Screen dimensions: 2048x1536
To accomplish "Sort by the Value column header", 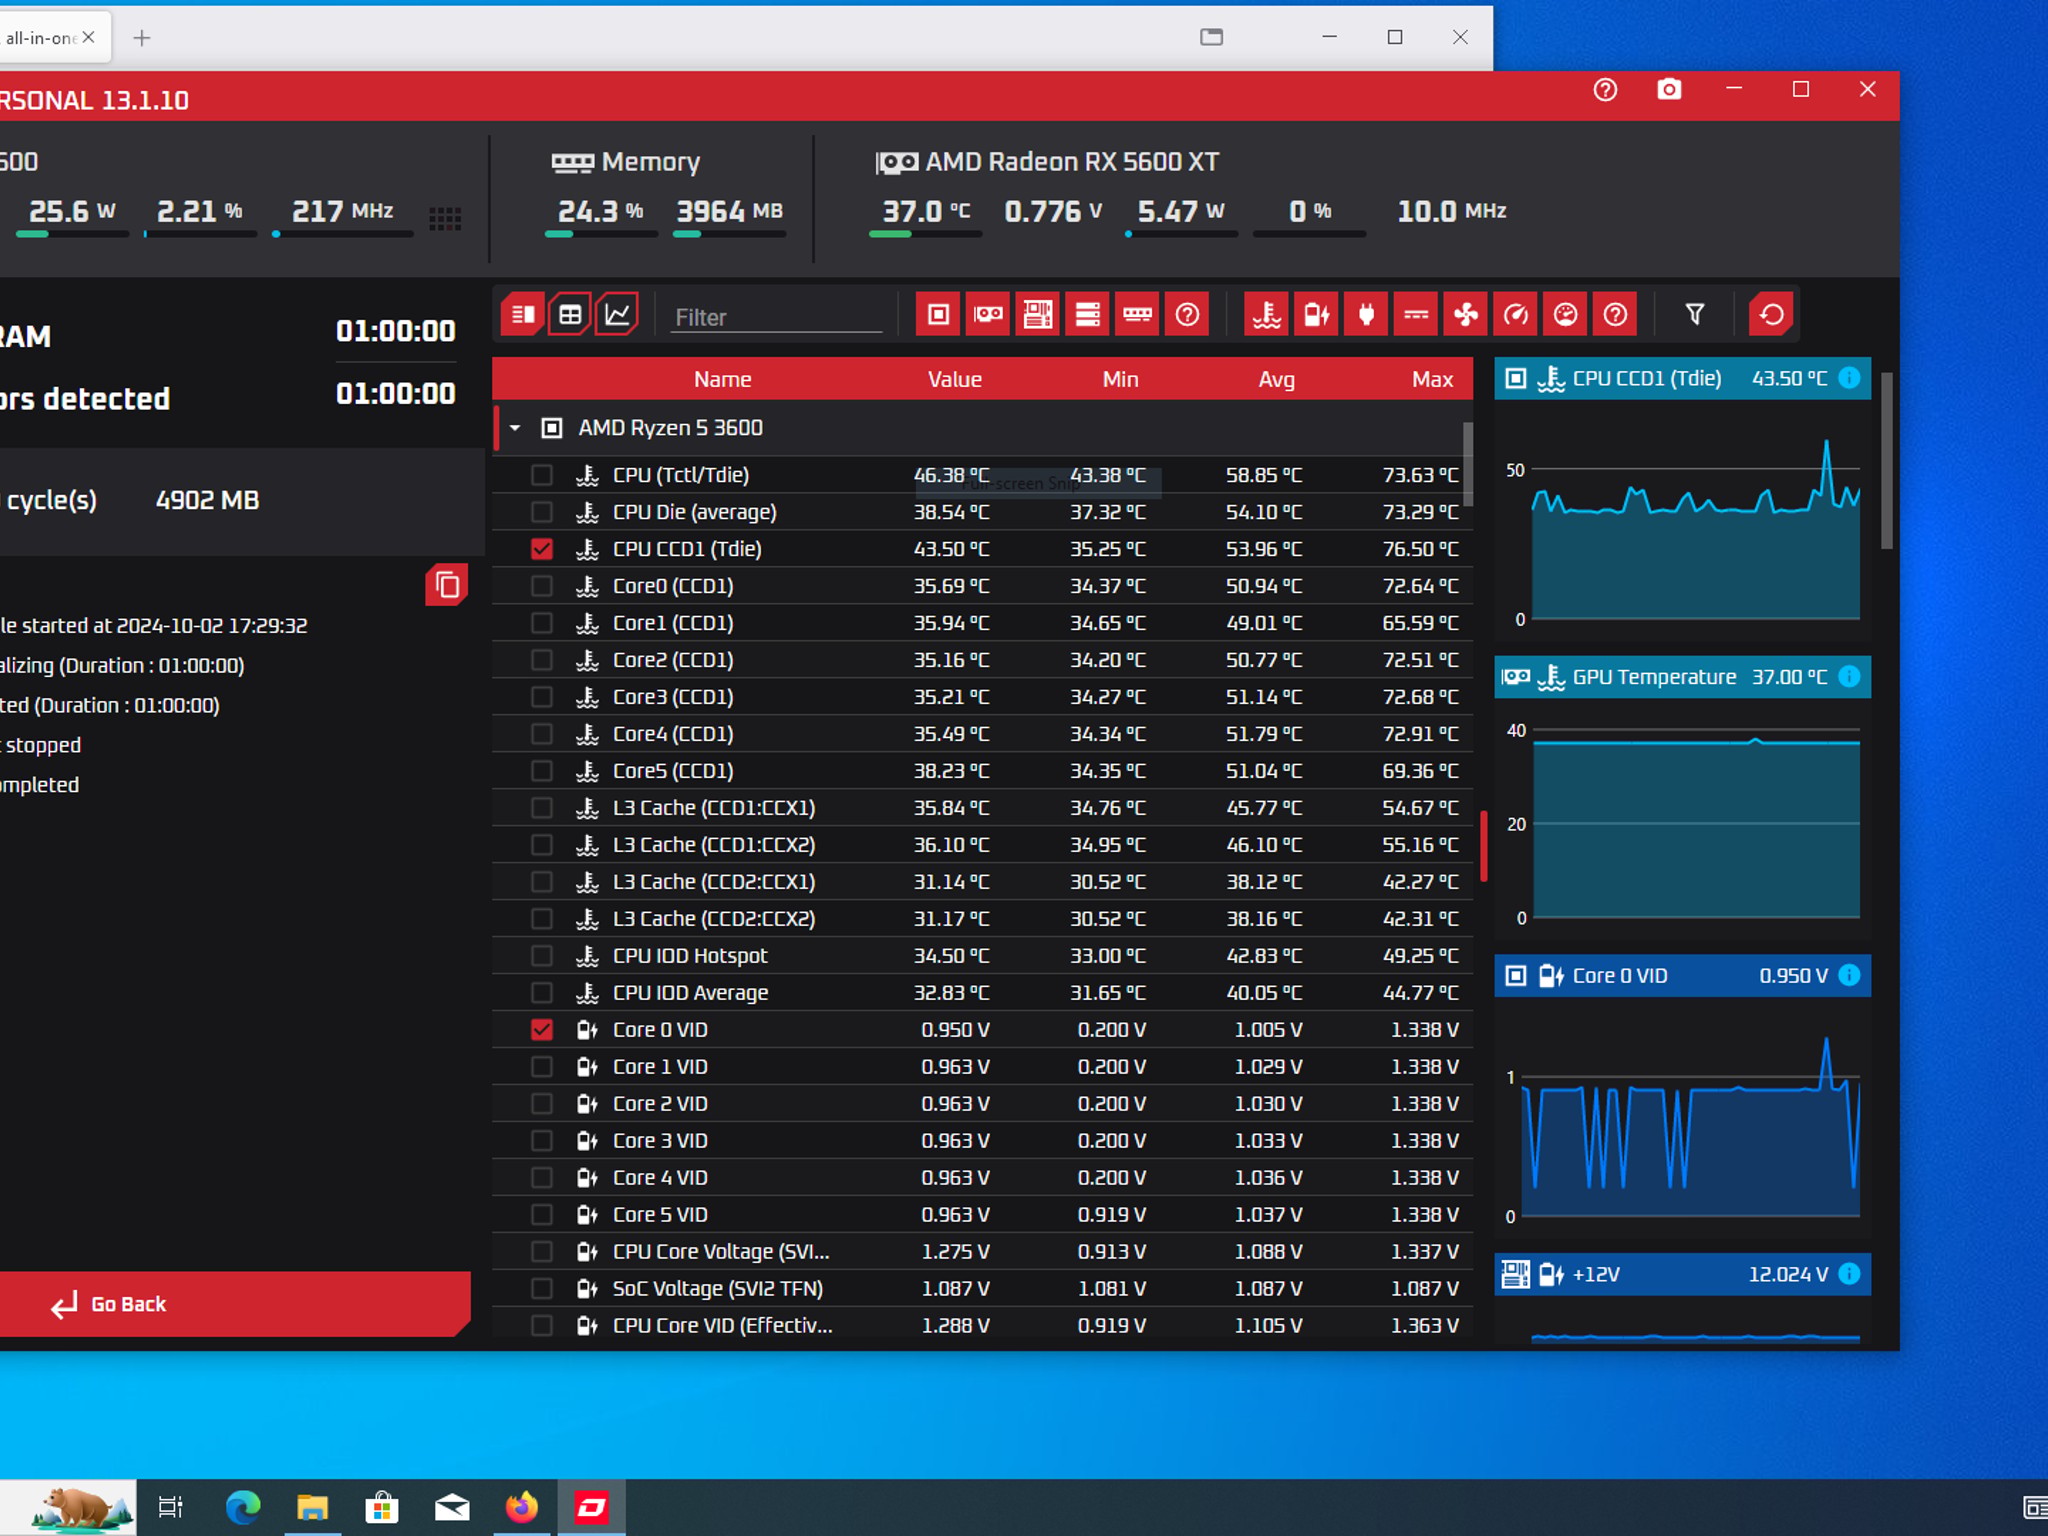I will click(954, 379).
